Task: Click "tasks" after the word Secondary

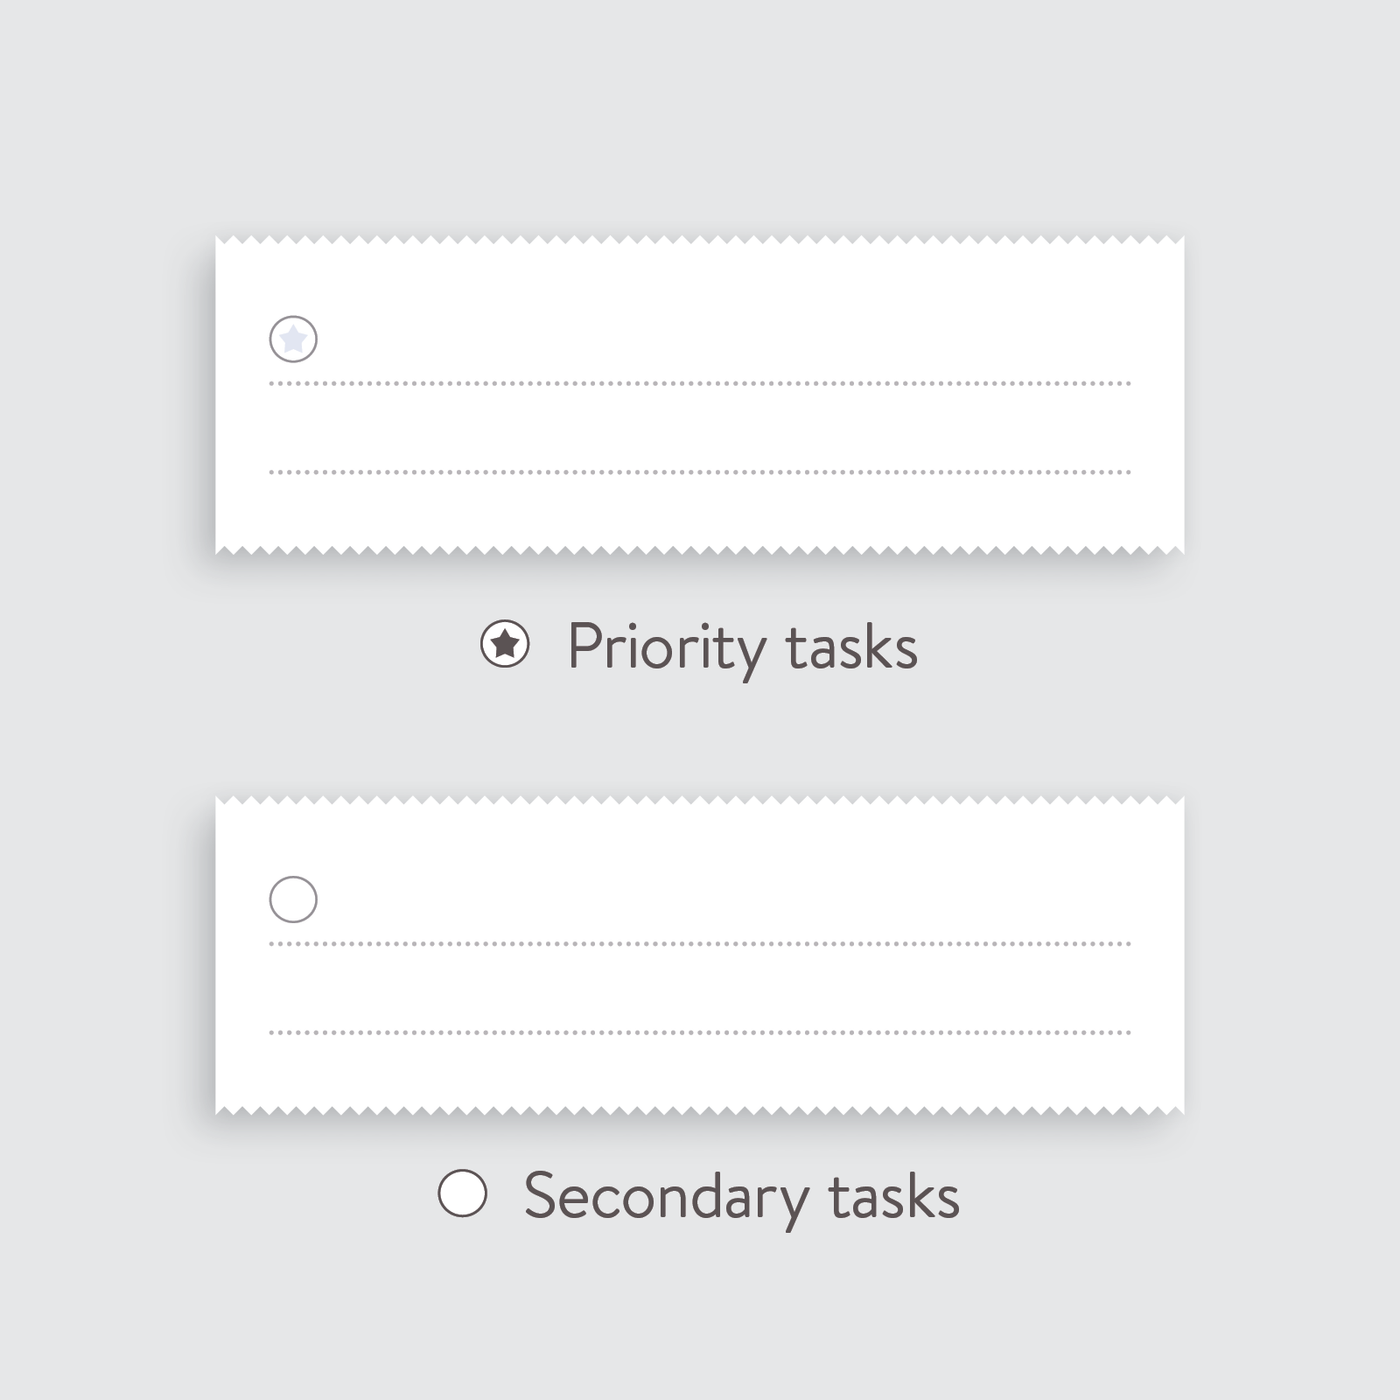Action: (x=894, y=1197)
